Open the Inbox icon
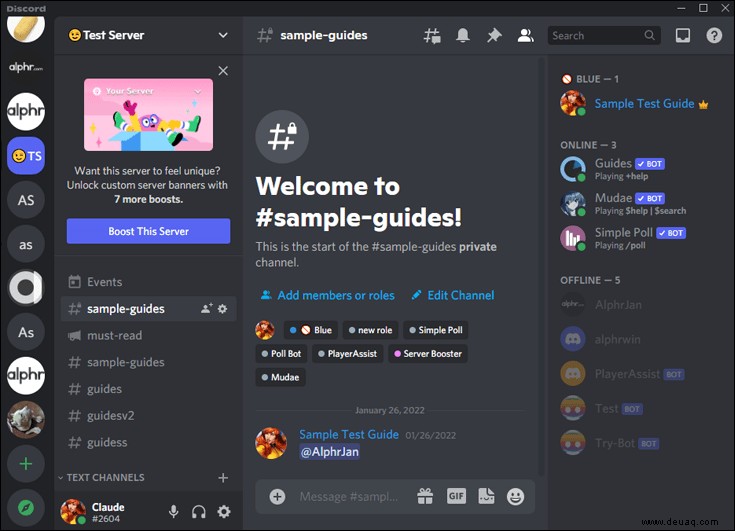The height and width of the screenshot is (531, 735). tap(682, 36)
